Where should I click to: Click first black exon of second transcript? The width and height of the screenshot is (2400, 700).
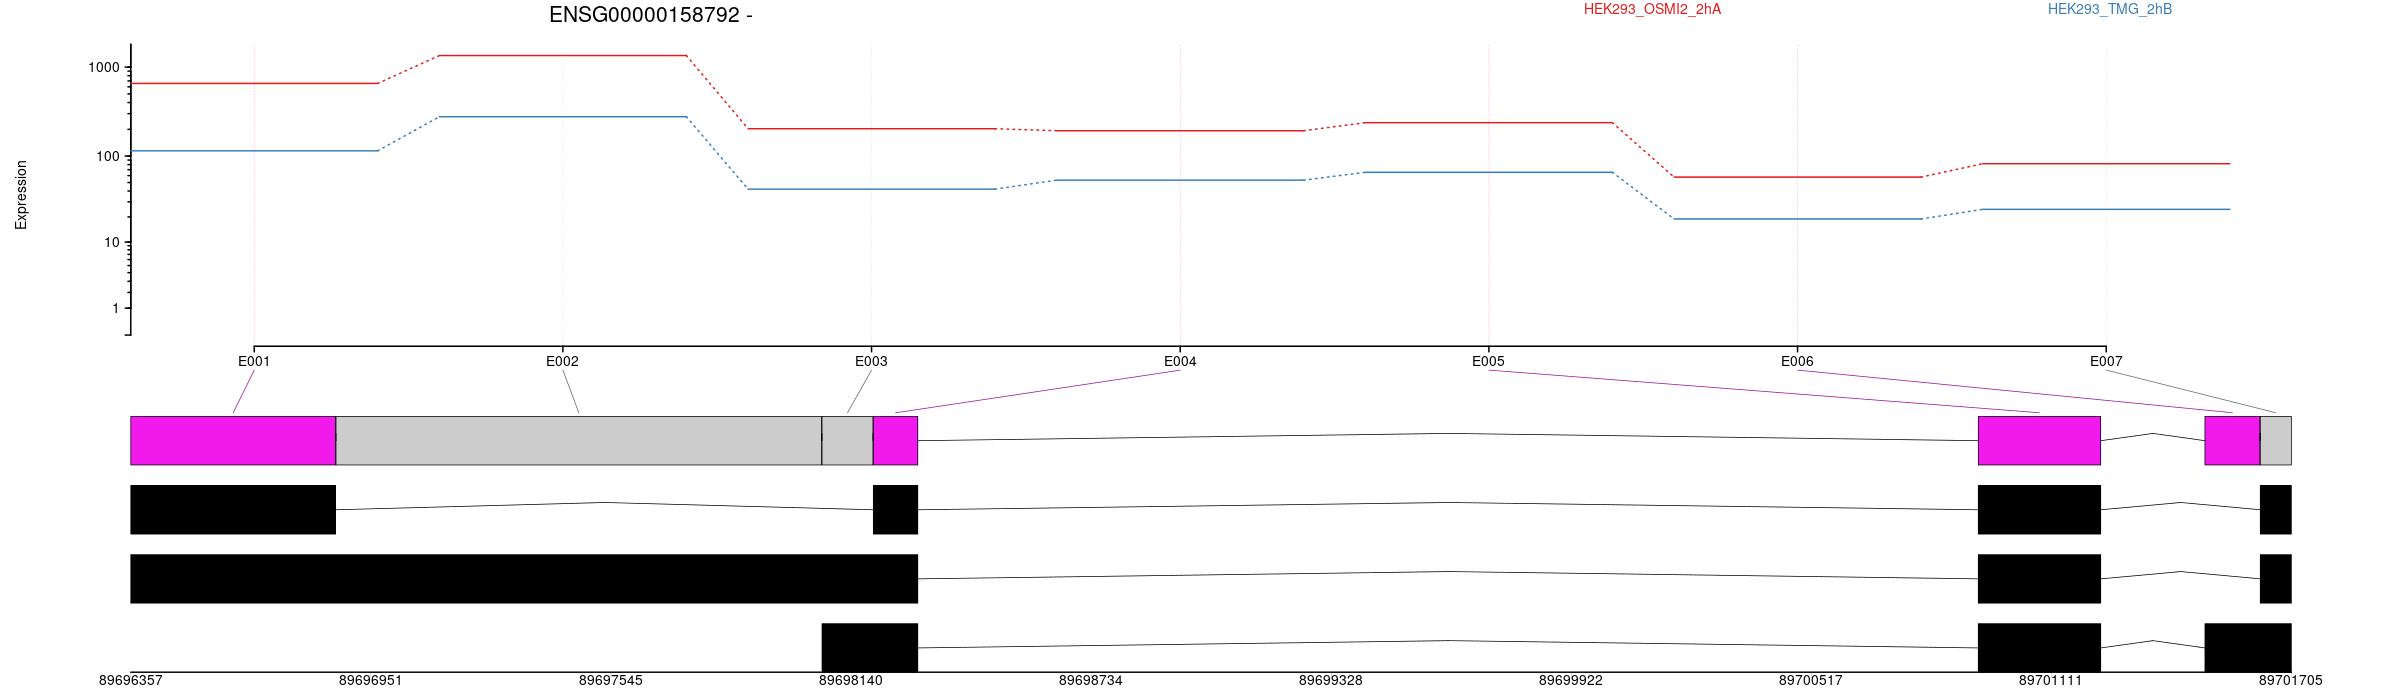233,510
